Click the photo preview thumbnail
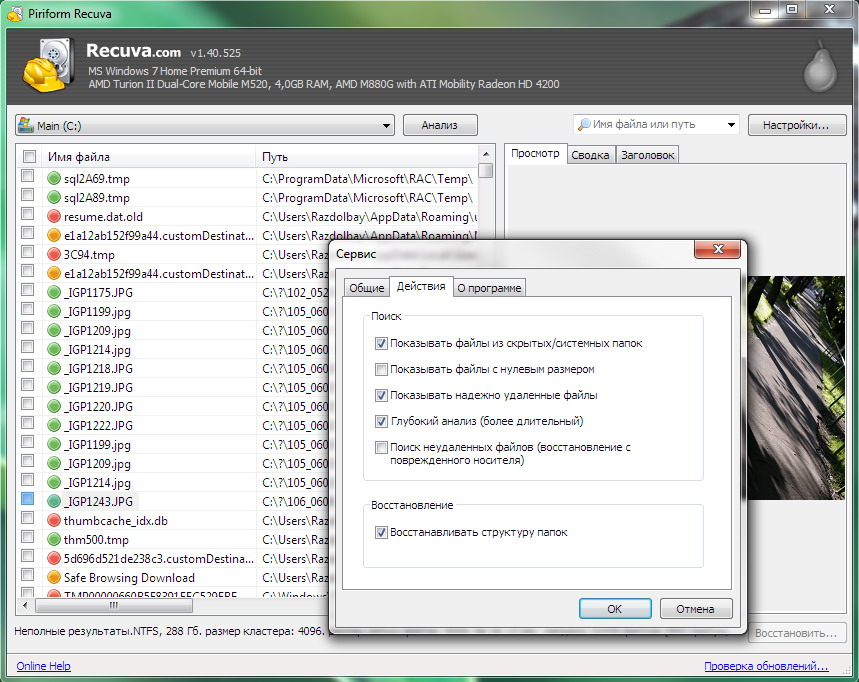This screenshot has width=859, height=682. (x=796, y=387)
